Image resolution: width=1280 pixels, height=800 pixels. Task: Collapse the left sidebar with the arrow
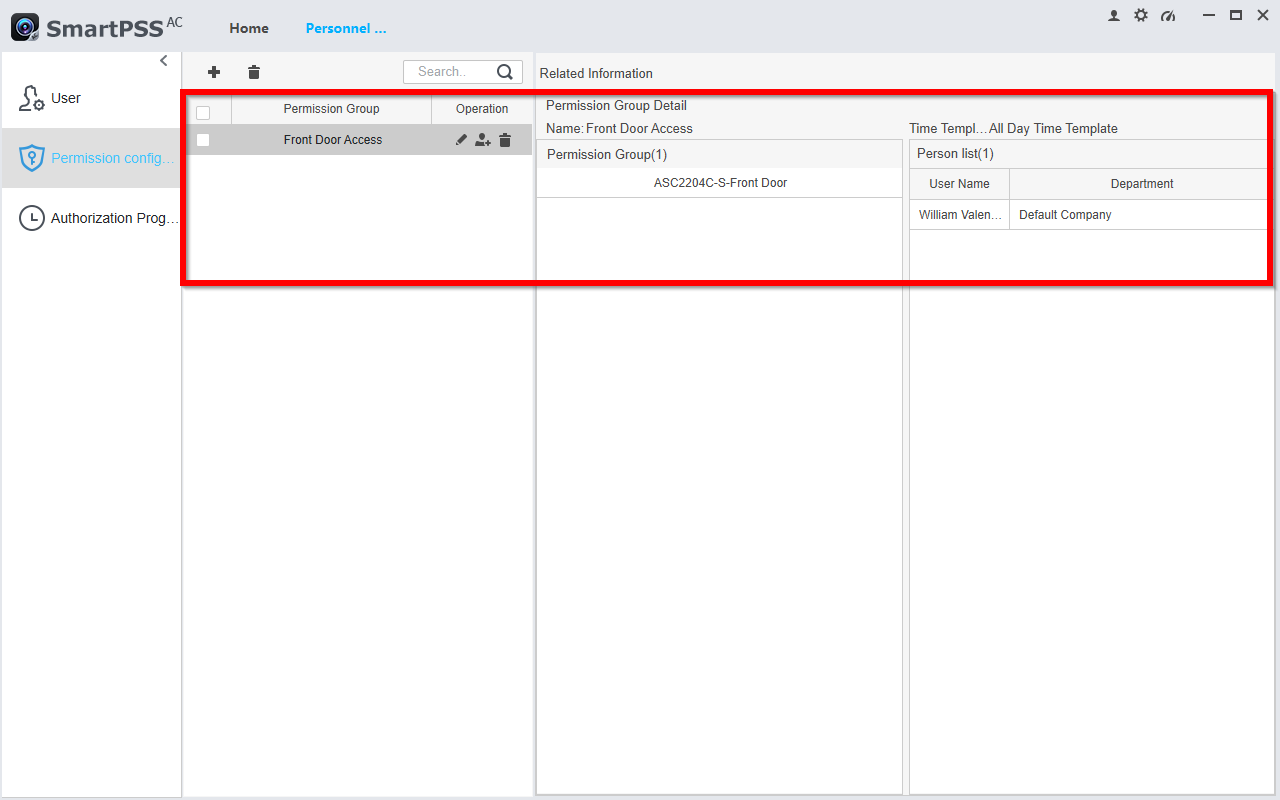coord(164,61)
